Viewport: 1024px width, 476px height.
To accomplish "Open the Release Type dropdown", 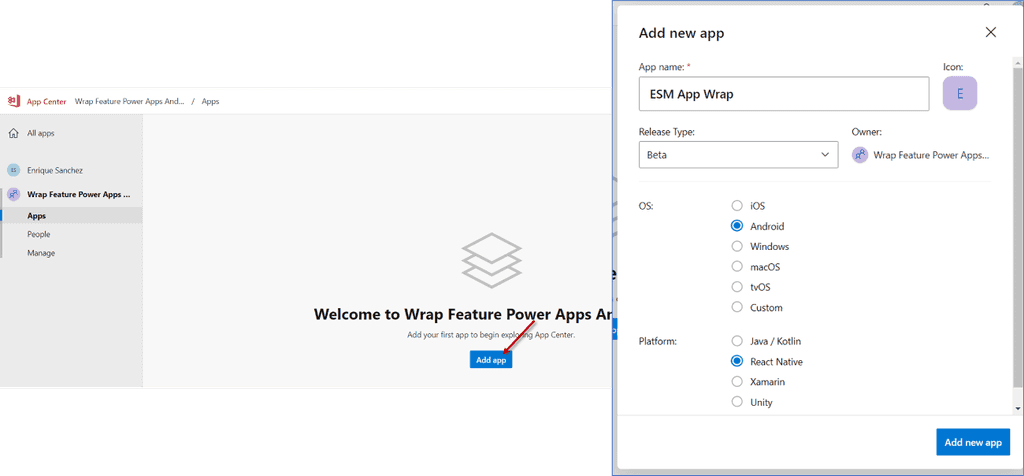I will (738, 155).
